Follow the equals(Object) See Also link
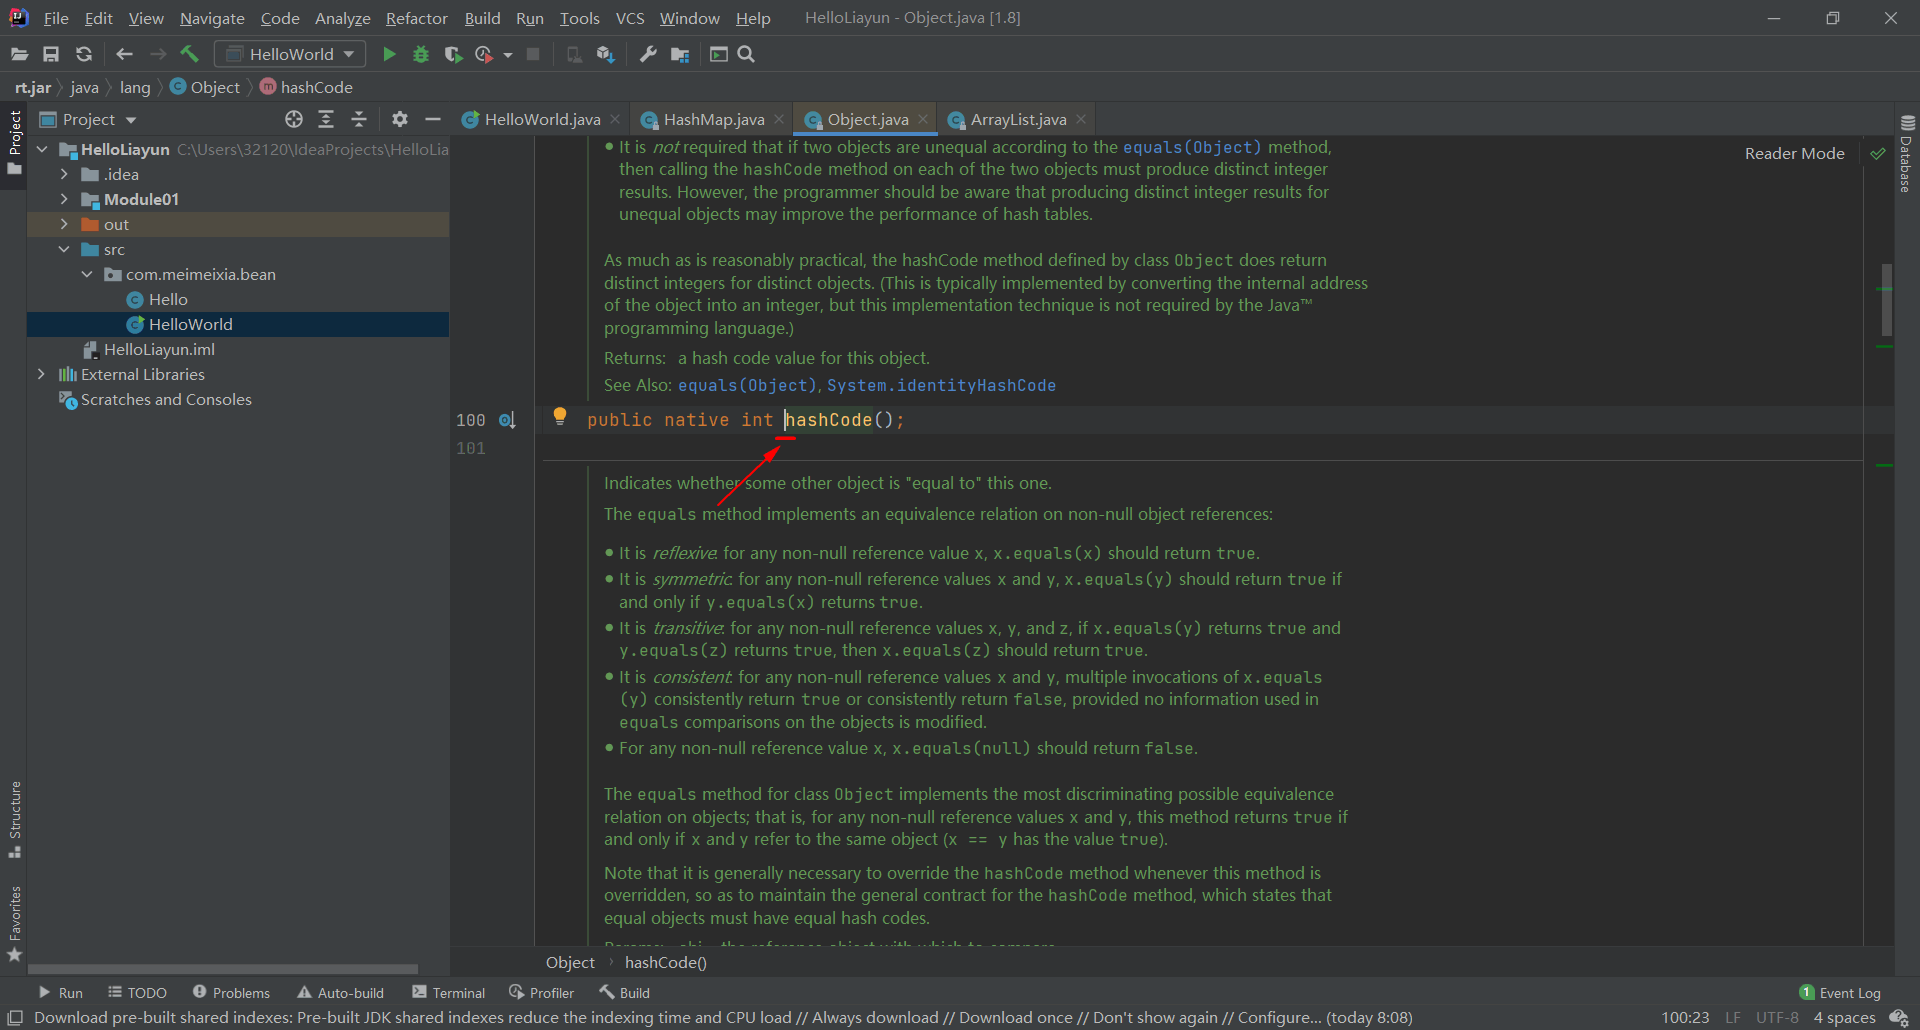Image resolution: width=1920 pixels, height=1030 pixels. [747, 385]
